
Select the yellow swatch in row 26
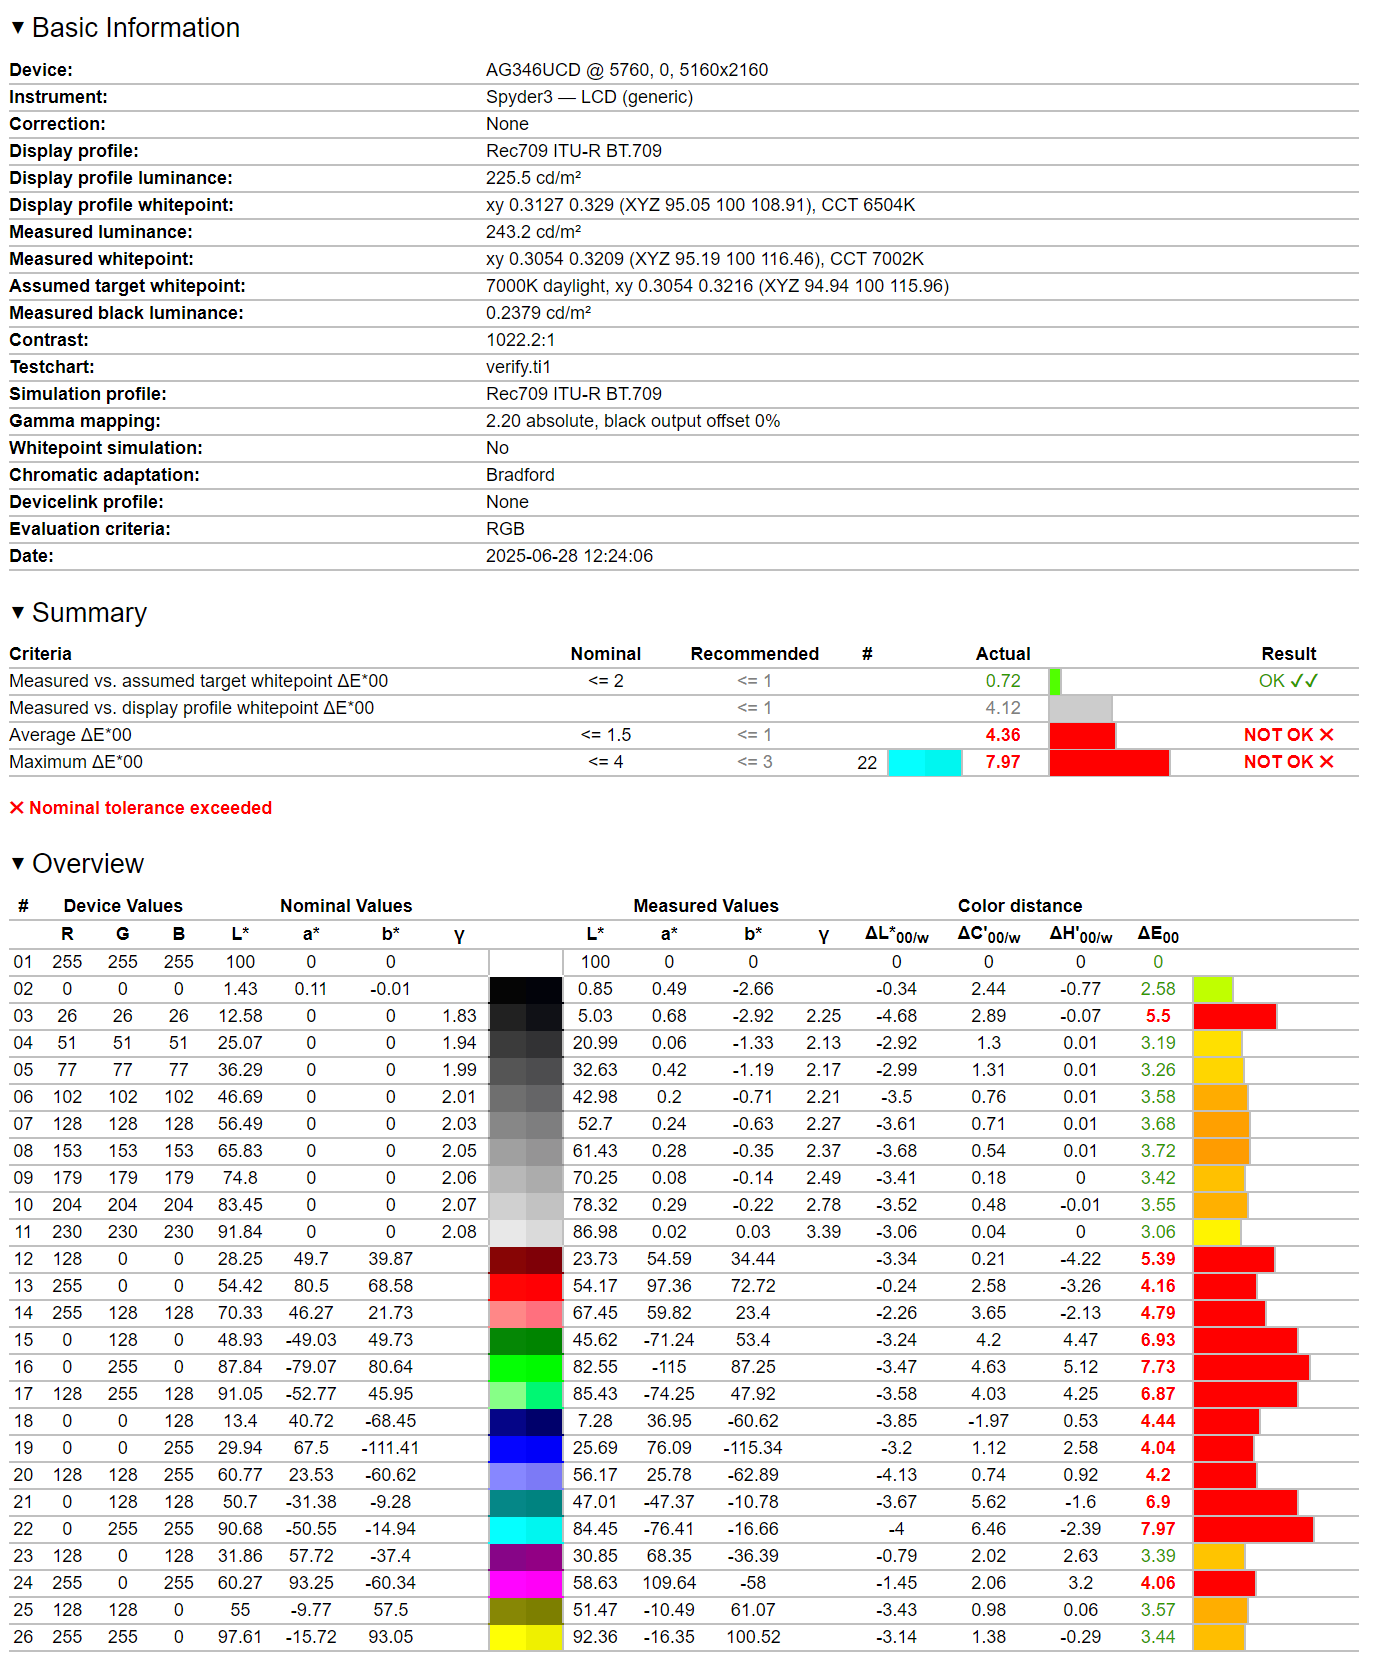click(525, 1637)
